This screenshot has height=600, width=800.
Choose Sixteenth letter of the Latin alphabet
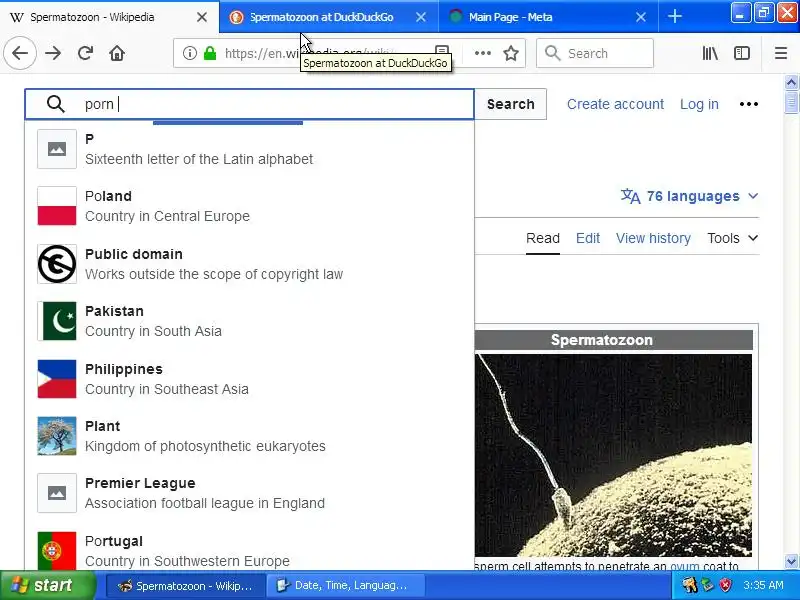point(199,159)
